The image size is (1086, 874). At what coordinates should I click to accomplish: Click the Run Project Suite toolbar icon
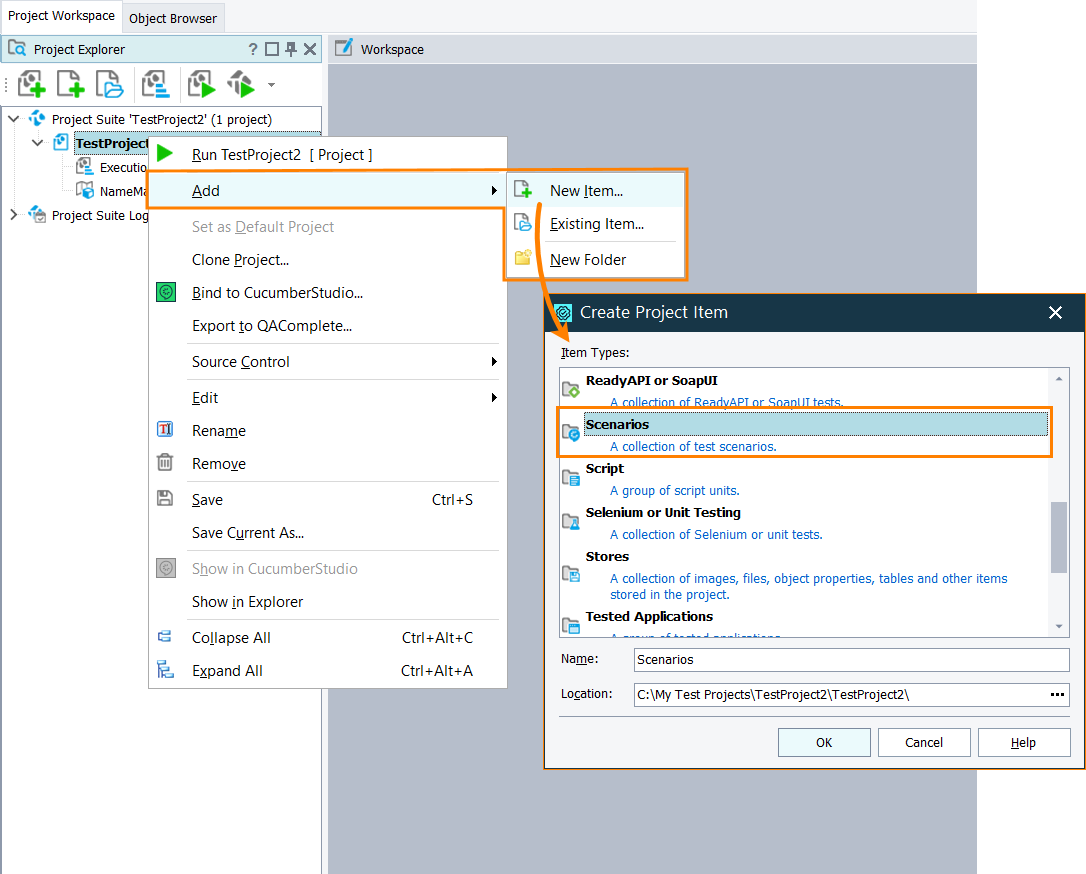point(240,84)
